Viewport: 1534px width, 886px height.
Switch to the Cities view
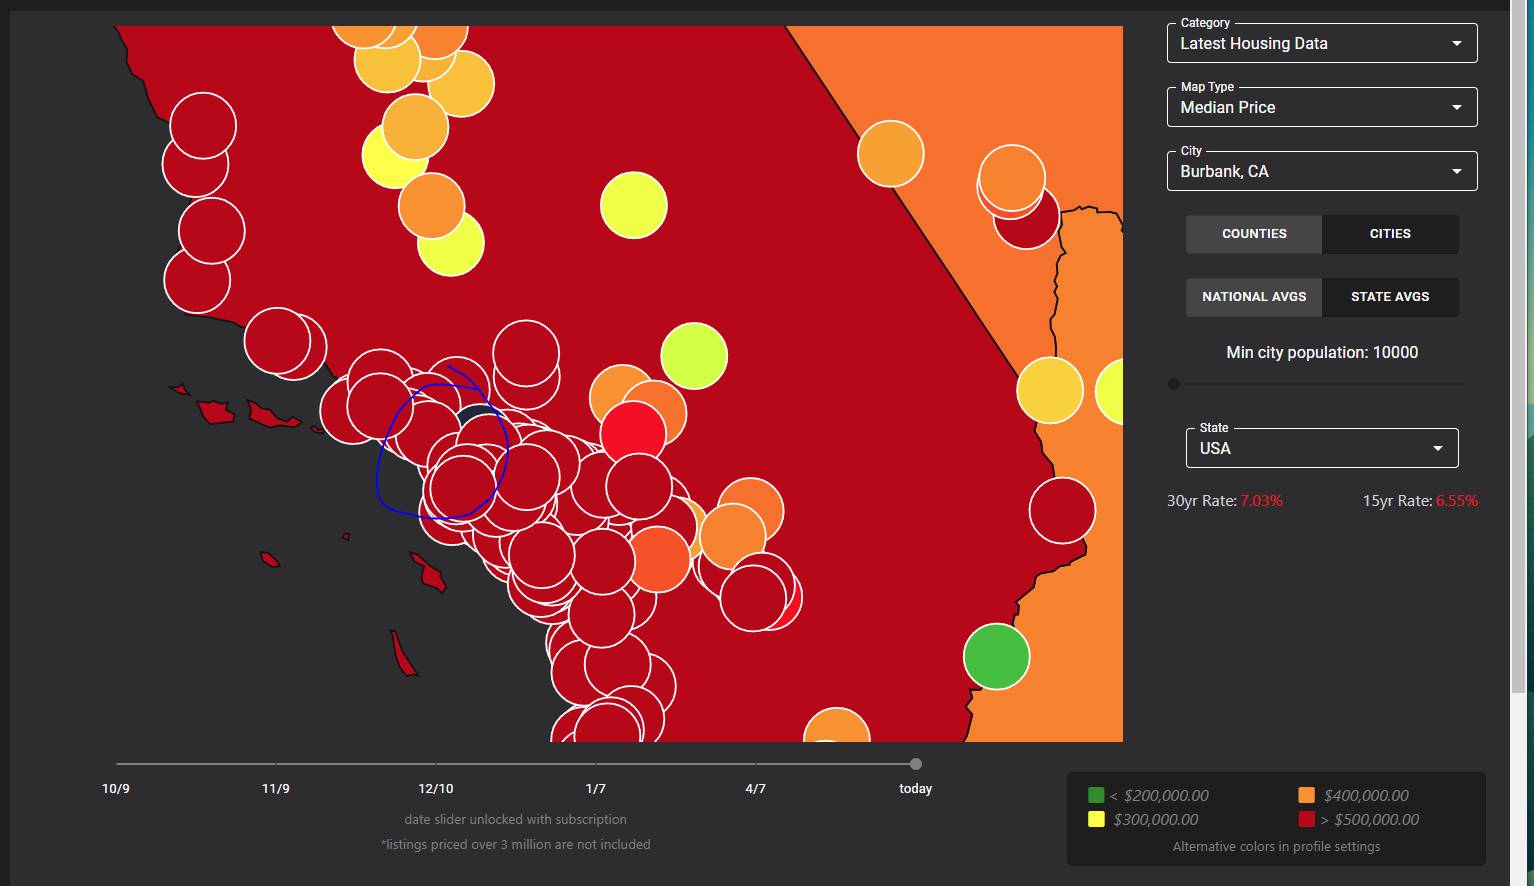[x=1389, y=234]
